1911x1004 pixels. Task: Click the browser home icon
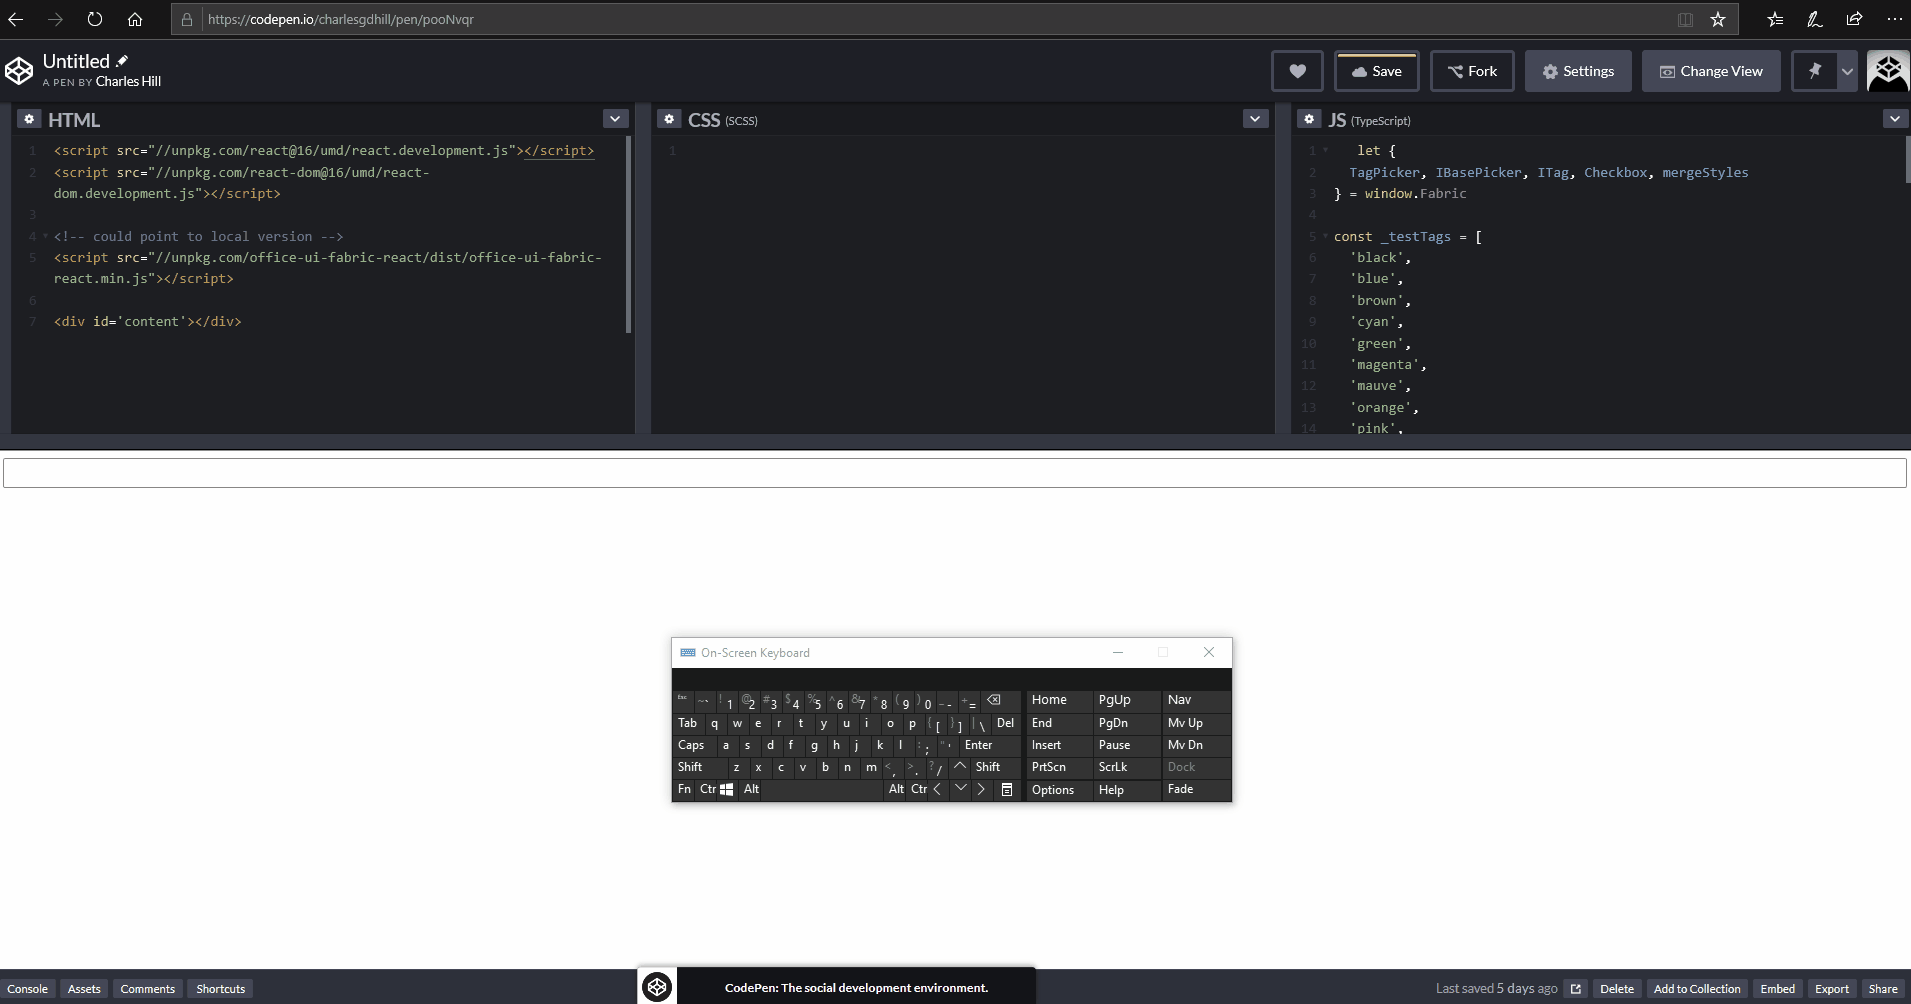click(x=135, y=19)
